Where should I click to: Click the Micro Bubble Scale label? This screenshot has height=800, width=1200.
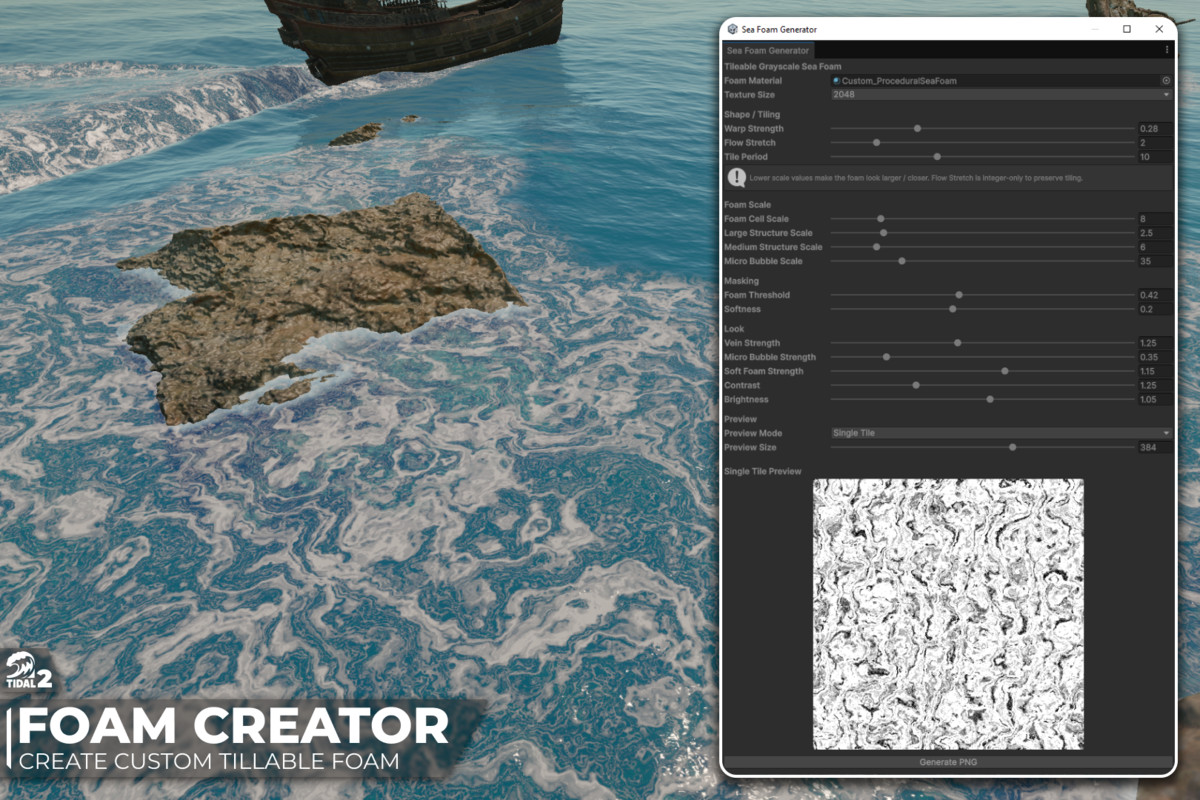(x=763, y=261)
